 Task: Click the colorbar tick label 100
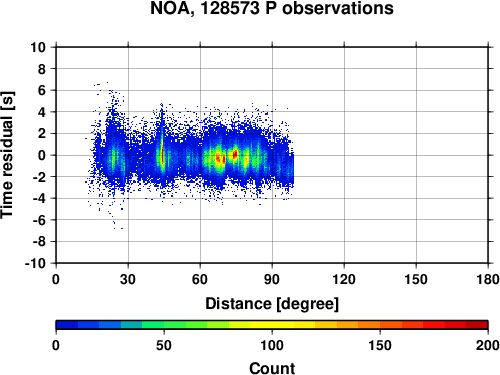(272, 345)
